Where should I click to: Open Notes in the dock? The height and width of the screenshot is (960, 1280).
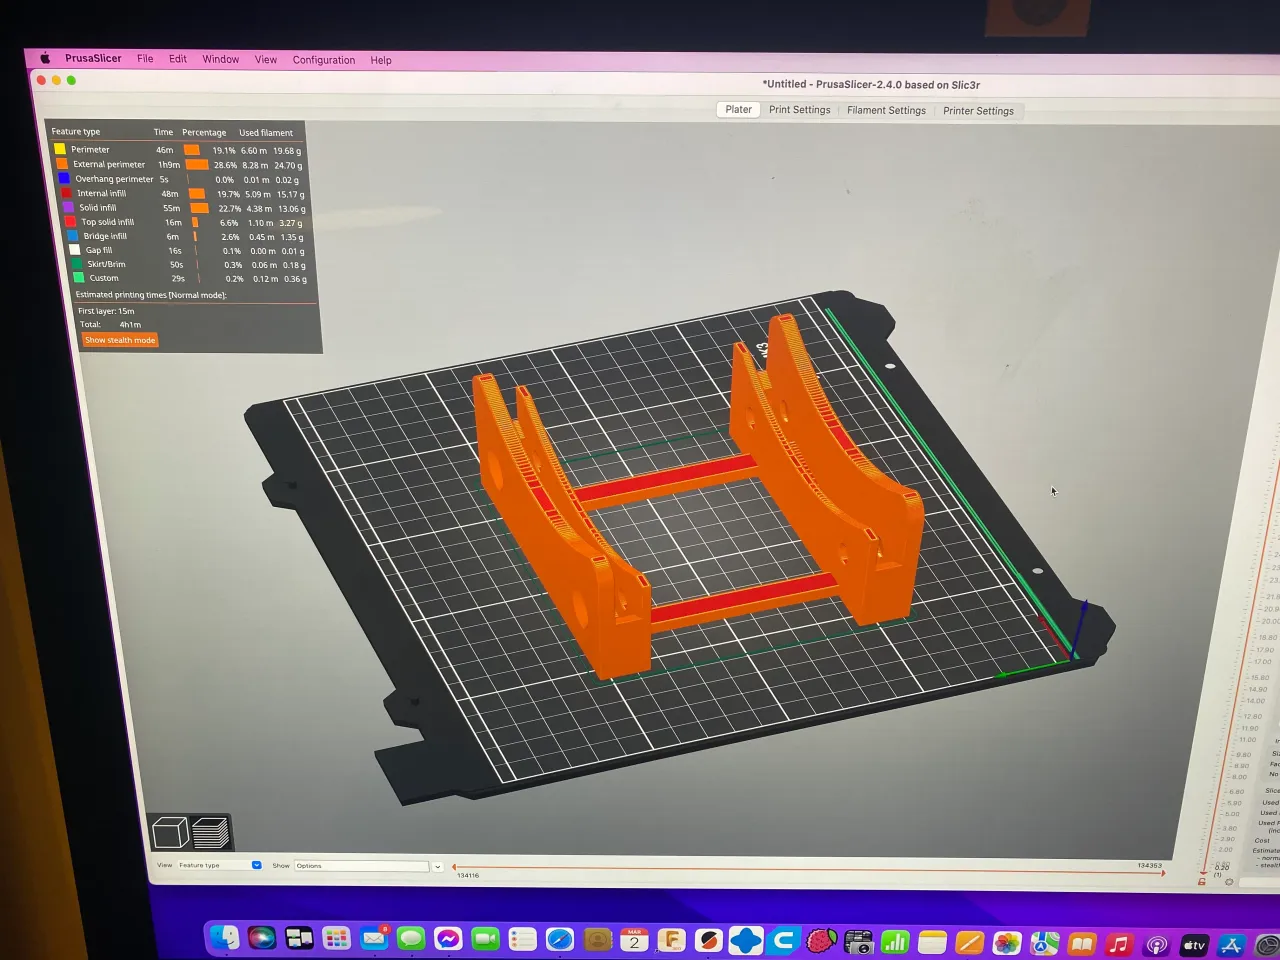[933, 942]
